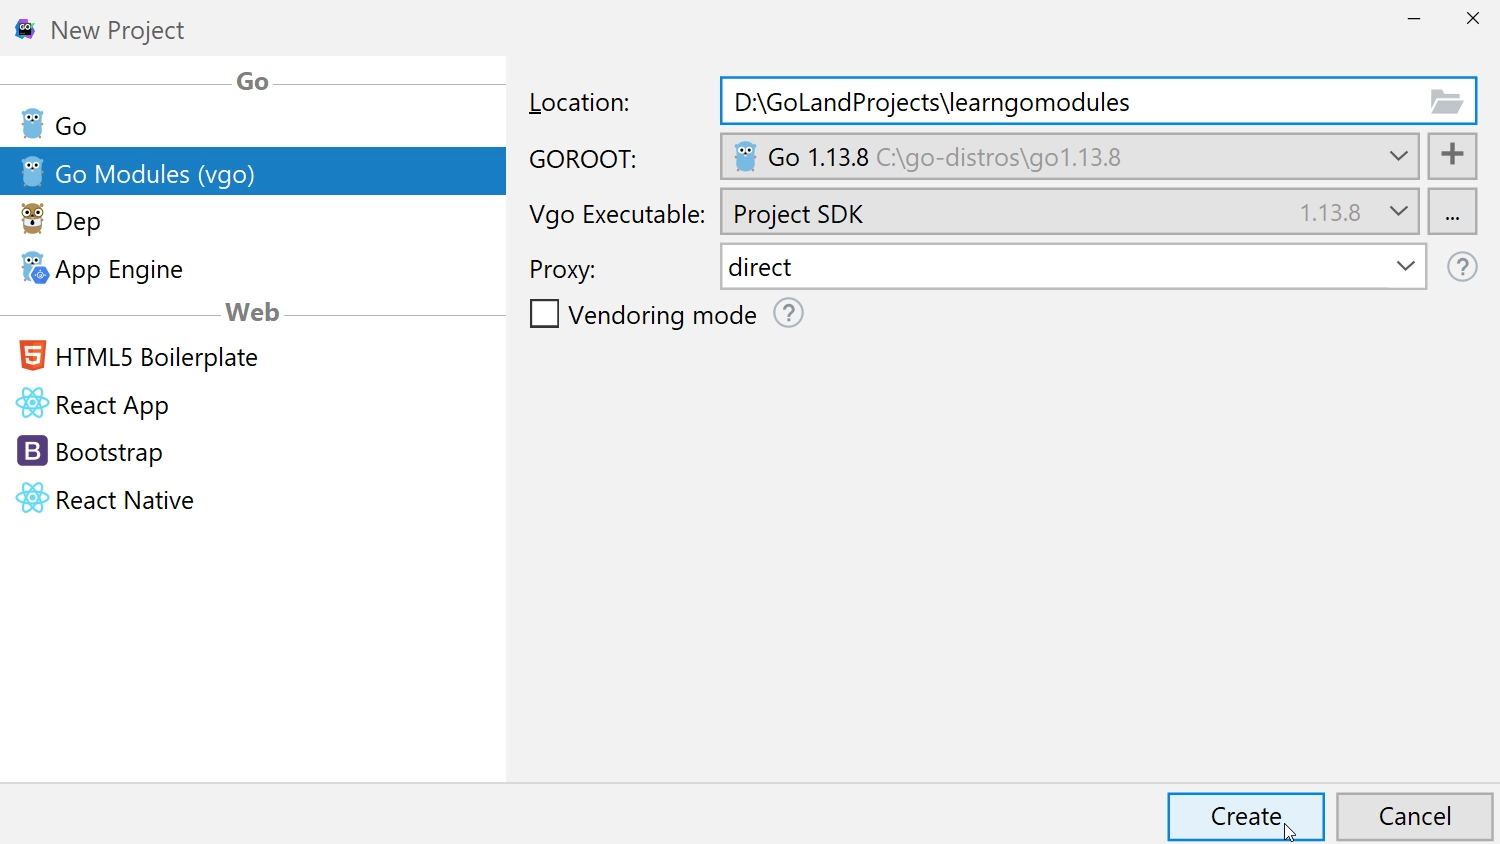Click gopher icon inside GOROOT field

(745, 156)
